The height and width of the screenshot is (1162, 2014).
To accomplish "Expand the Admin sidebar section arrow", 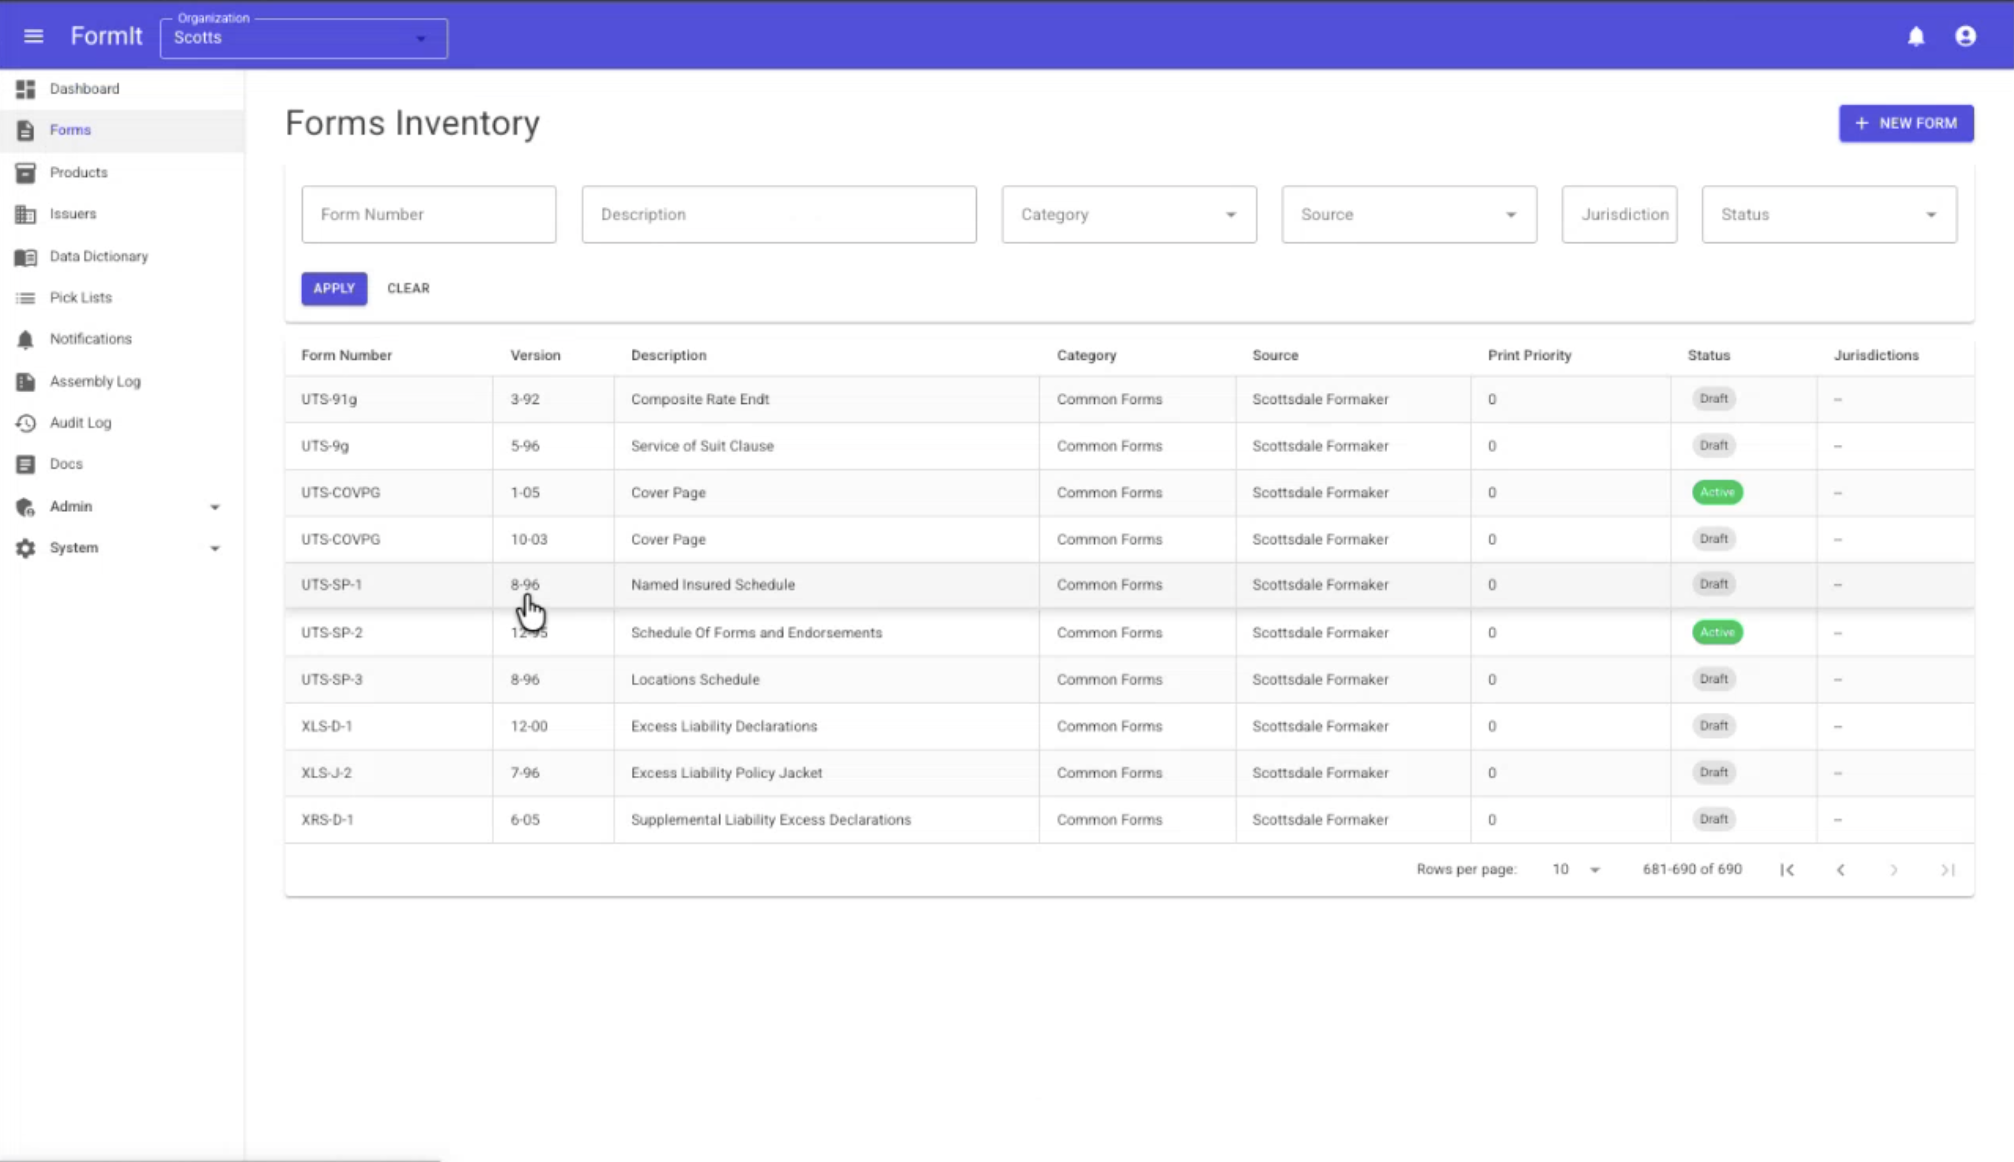I will point(214,507).
